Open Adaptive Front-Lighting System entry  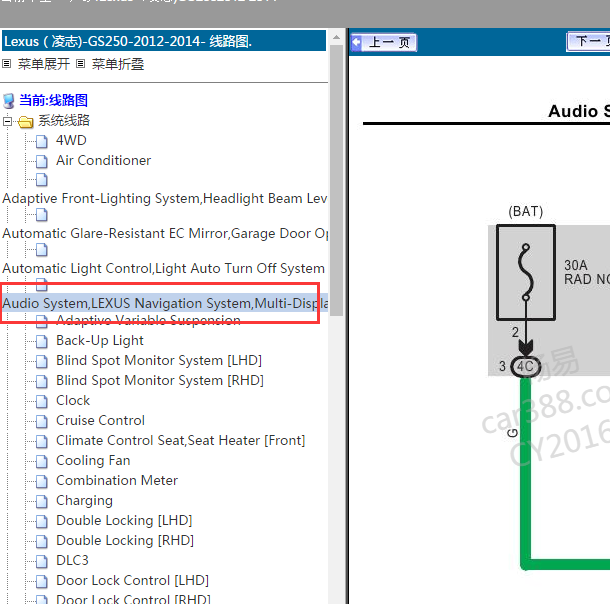pyautogui.click(x=165, y=198)
